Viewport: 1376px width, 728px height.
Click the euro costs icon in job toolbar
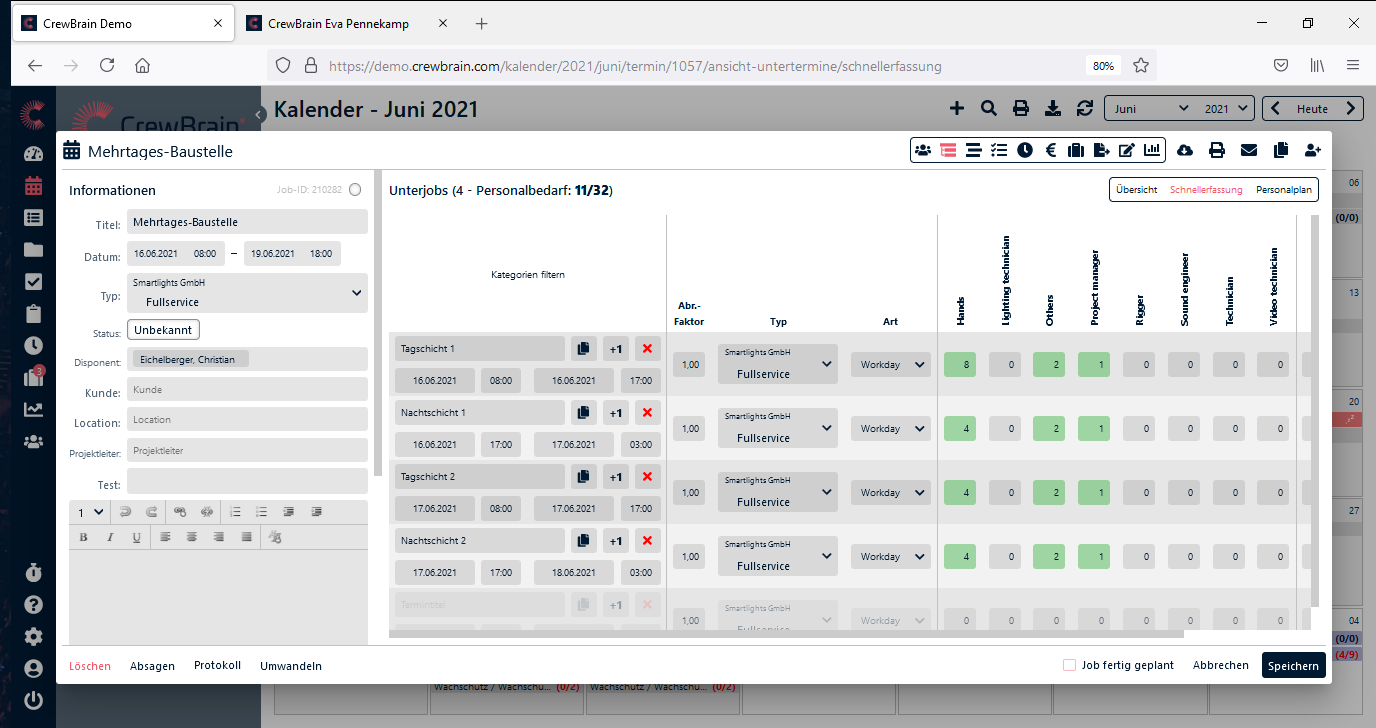click(x=1051, y=150)
